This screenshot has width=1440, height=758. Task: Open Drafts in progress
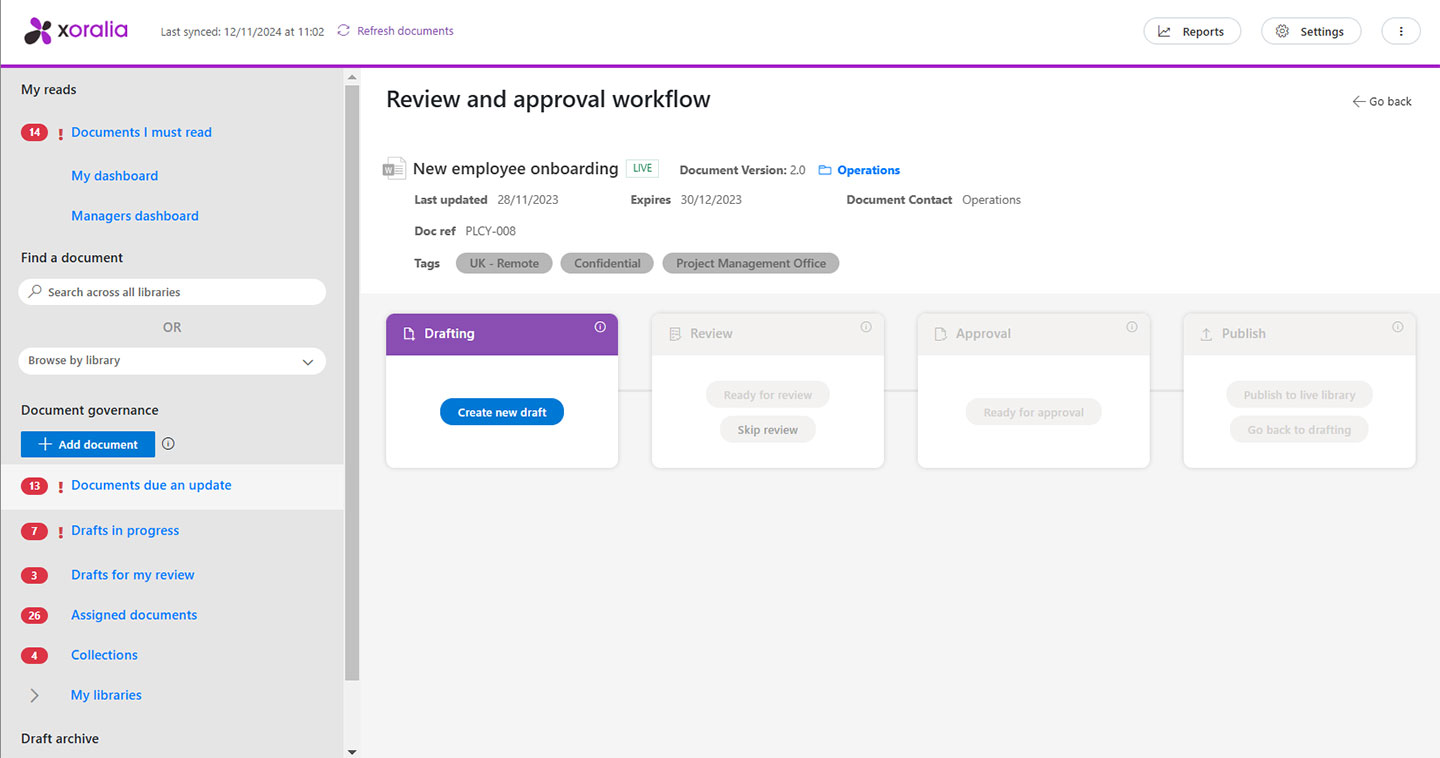125,531
